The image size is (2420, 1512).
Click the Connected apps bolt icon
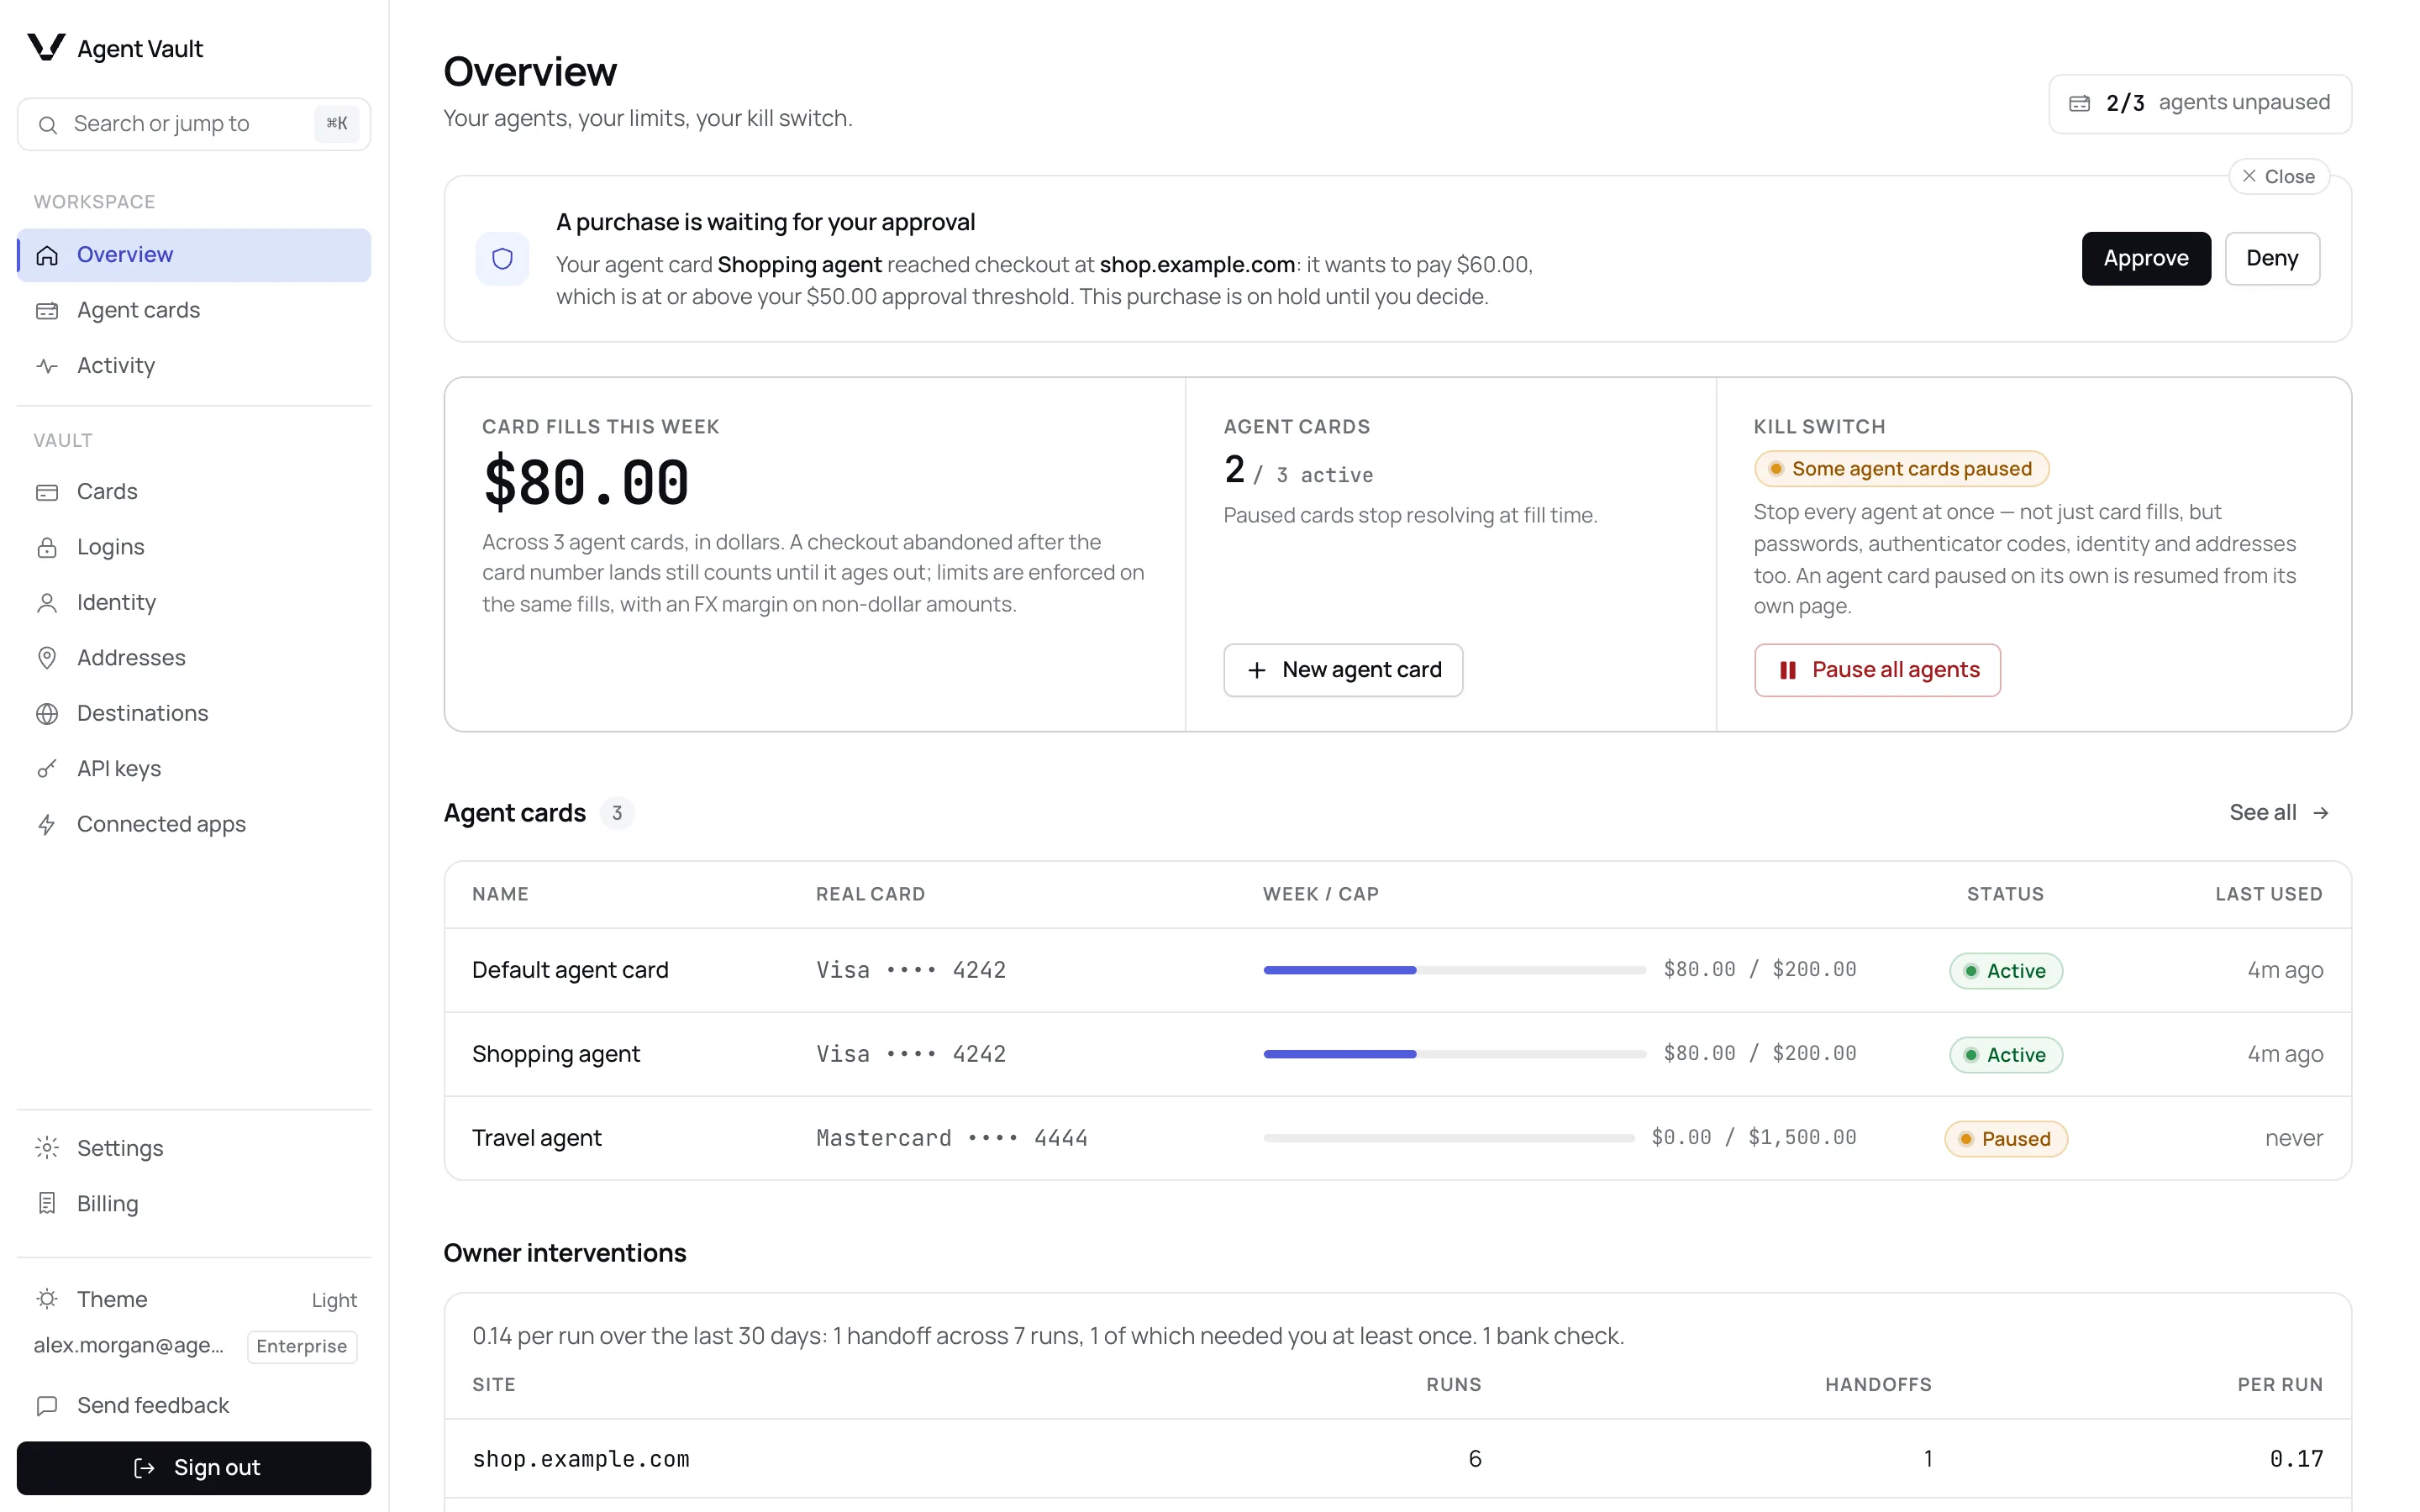pos(47,825)
